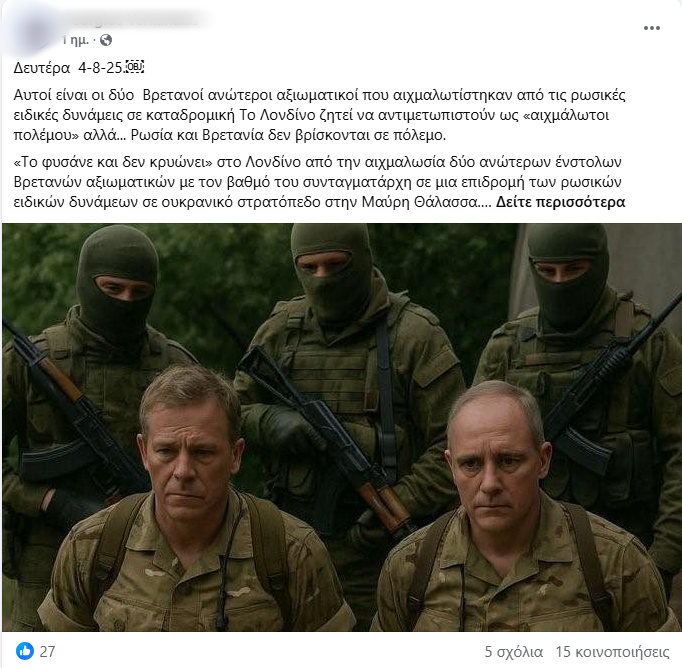Click the OBJ placeholder symbol after the date
Viewport: 682px width, 668px height.
[x=134, y=67]
